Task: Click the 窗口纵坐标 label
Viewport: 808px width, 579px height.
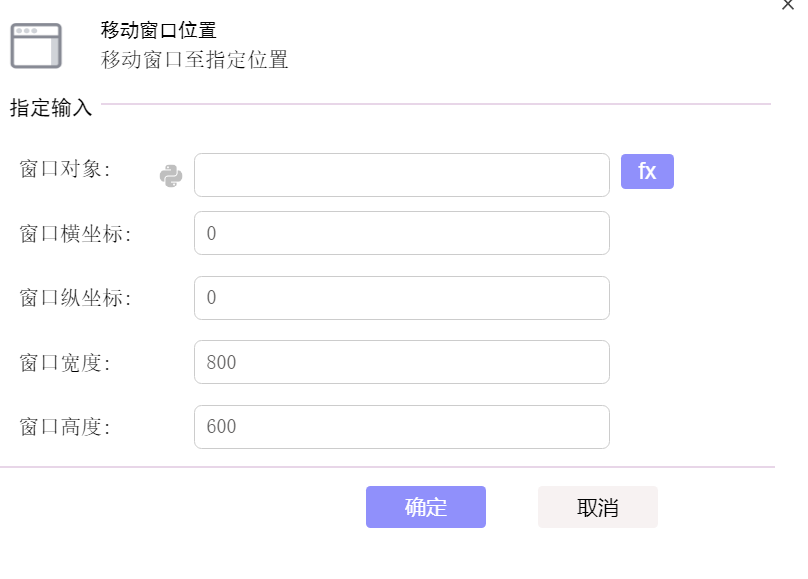Action: (75, 298)
